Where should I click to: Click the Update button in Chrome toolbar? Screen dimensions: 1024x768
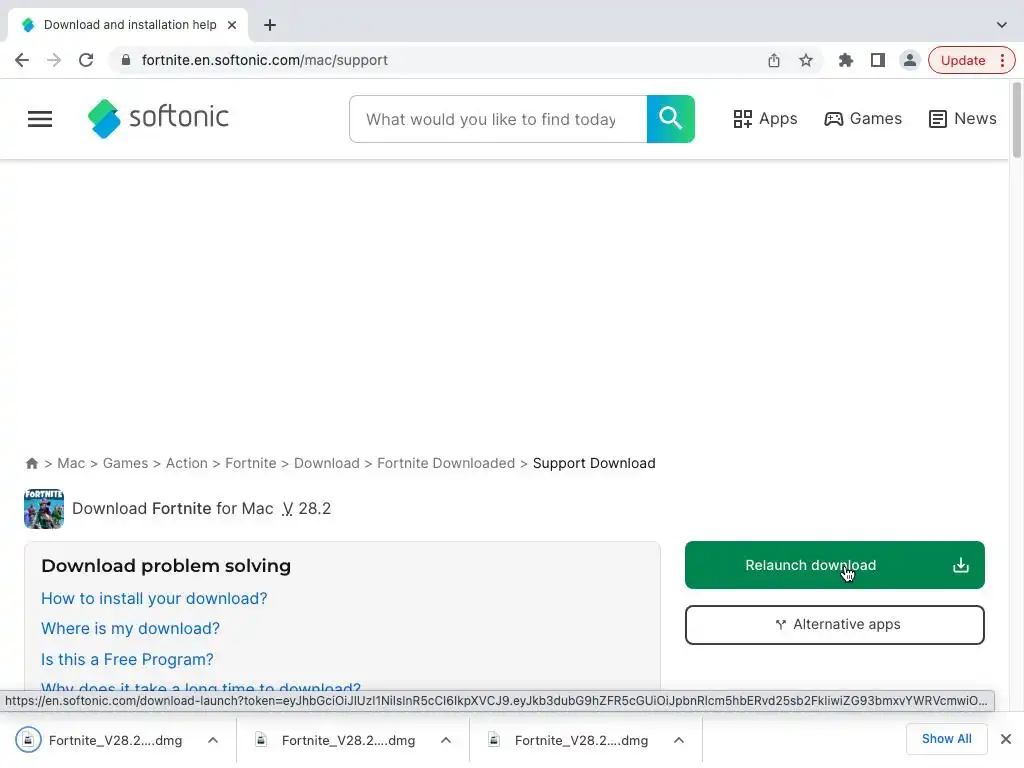pos(971,60)
